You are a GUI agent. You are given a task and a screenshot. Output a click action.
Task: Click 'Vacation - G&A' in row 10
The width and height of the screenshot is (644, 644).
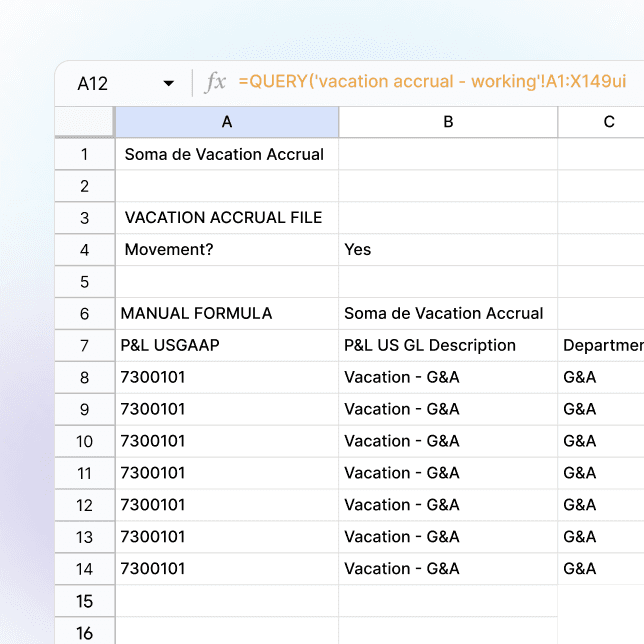pos(448,441)
